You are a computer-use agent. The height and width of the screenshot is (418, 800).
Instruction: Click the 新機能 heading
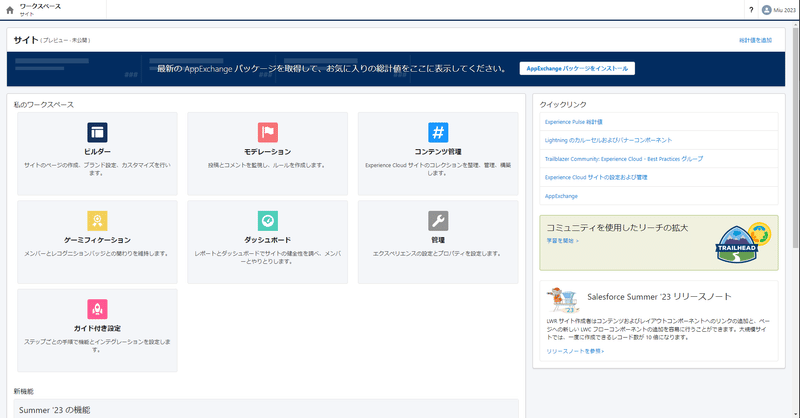(x=23, y=391)
